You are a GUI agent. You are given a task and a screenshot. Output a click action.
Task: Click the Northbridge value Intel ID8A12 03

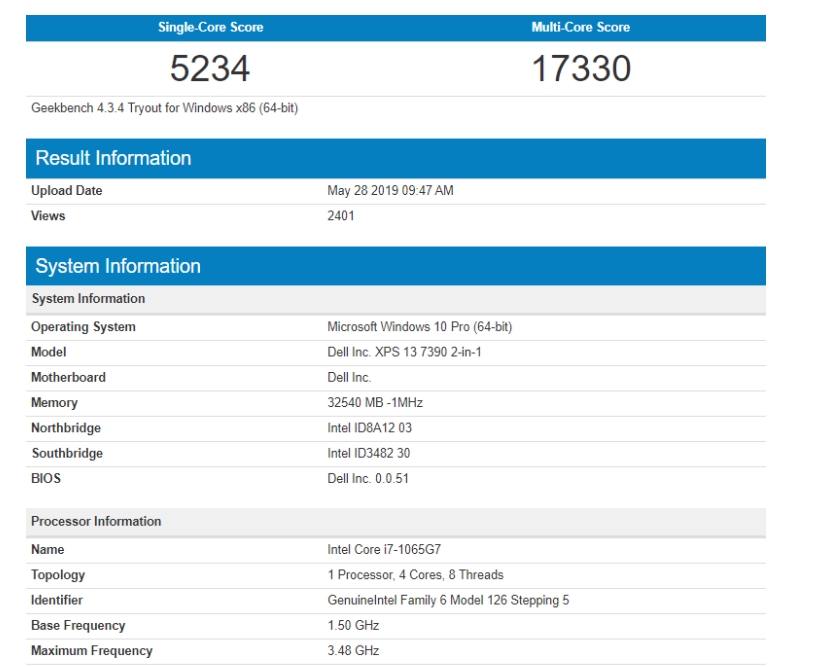tap(369, 428)
